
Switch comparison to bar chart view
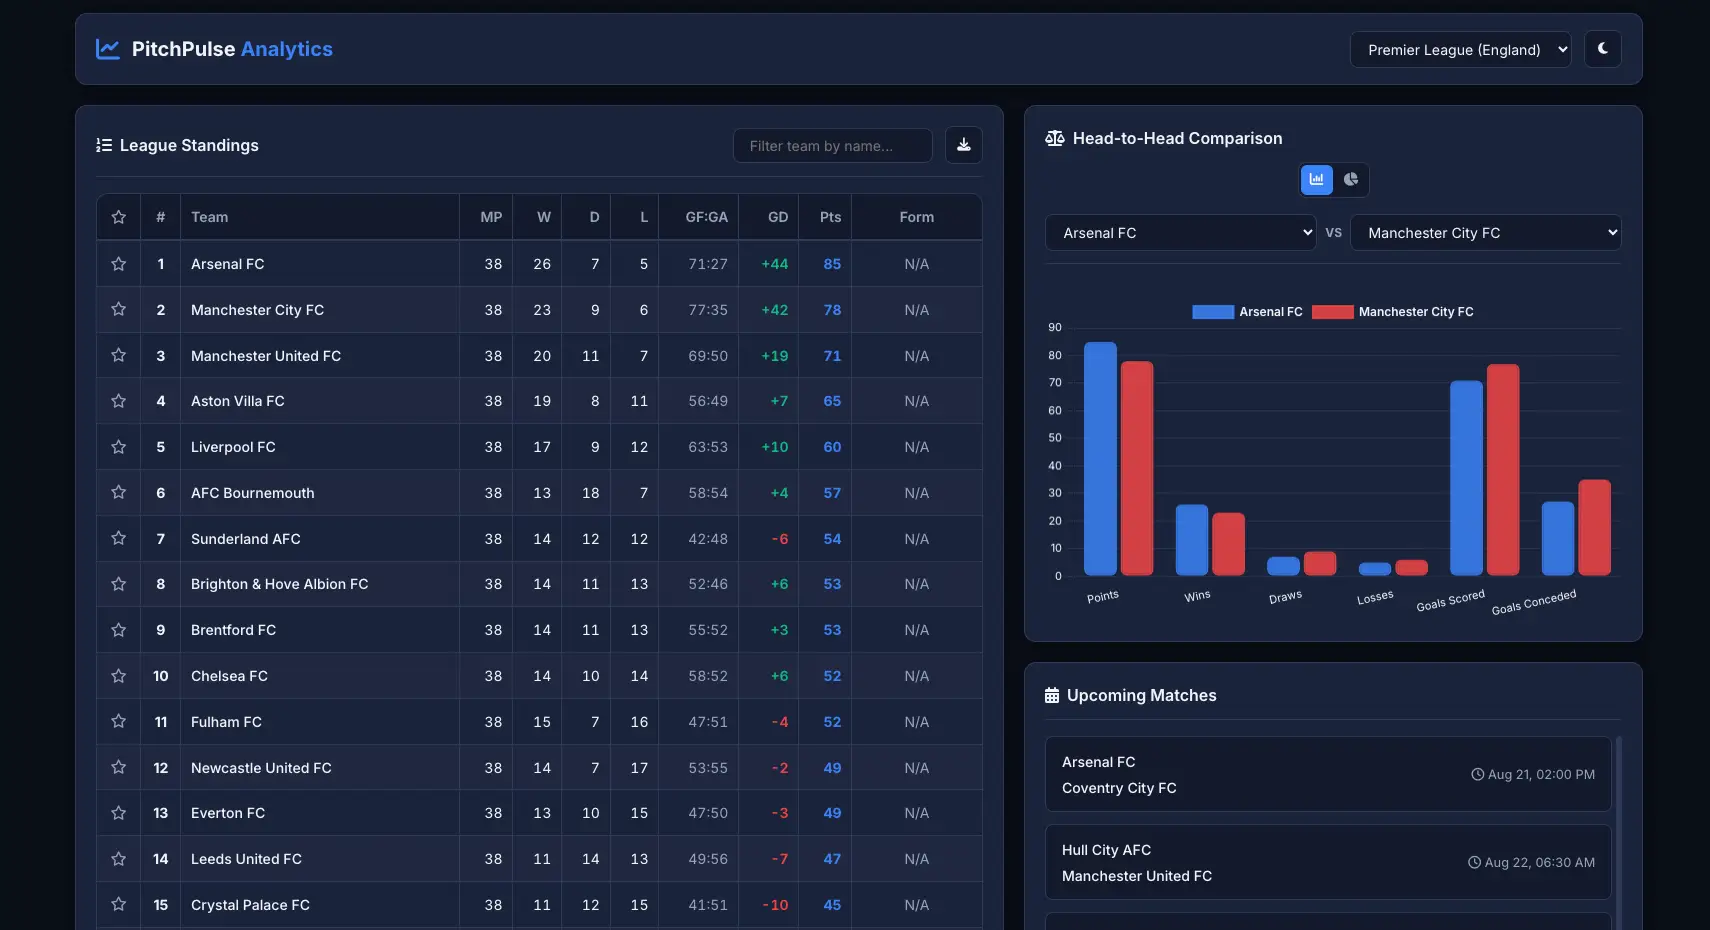point(1317,180)
